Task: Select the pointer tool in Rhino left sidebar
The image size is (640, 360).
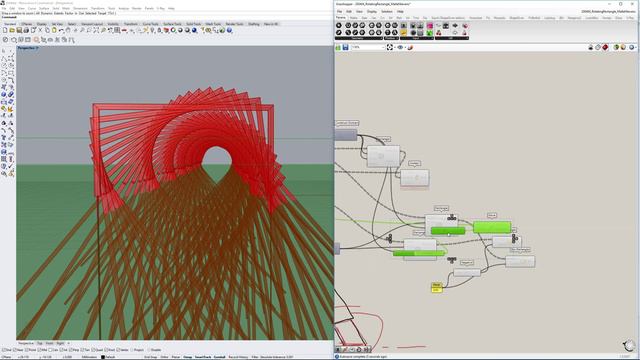Action: [4, 51]
